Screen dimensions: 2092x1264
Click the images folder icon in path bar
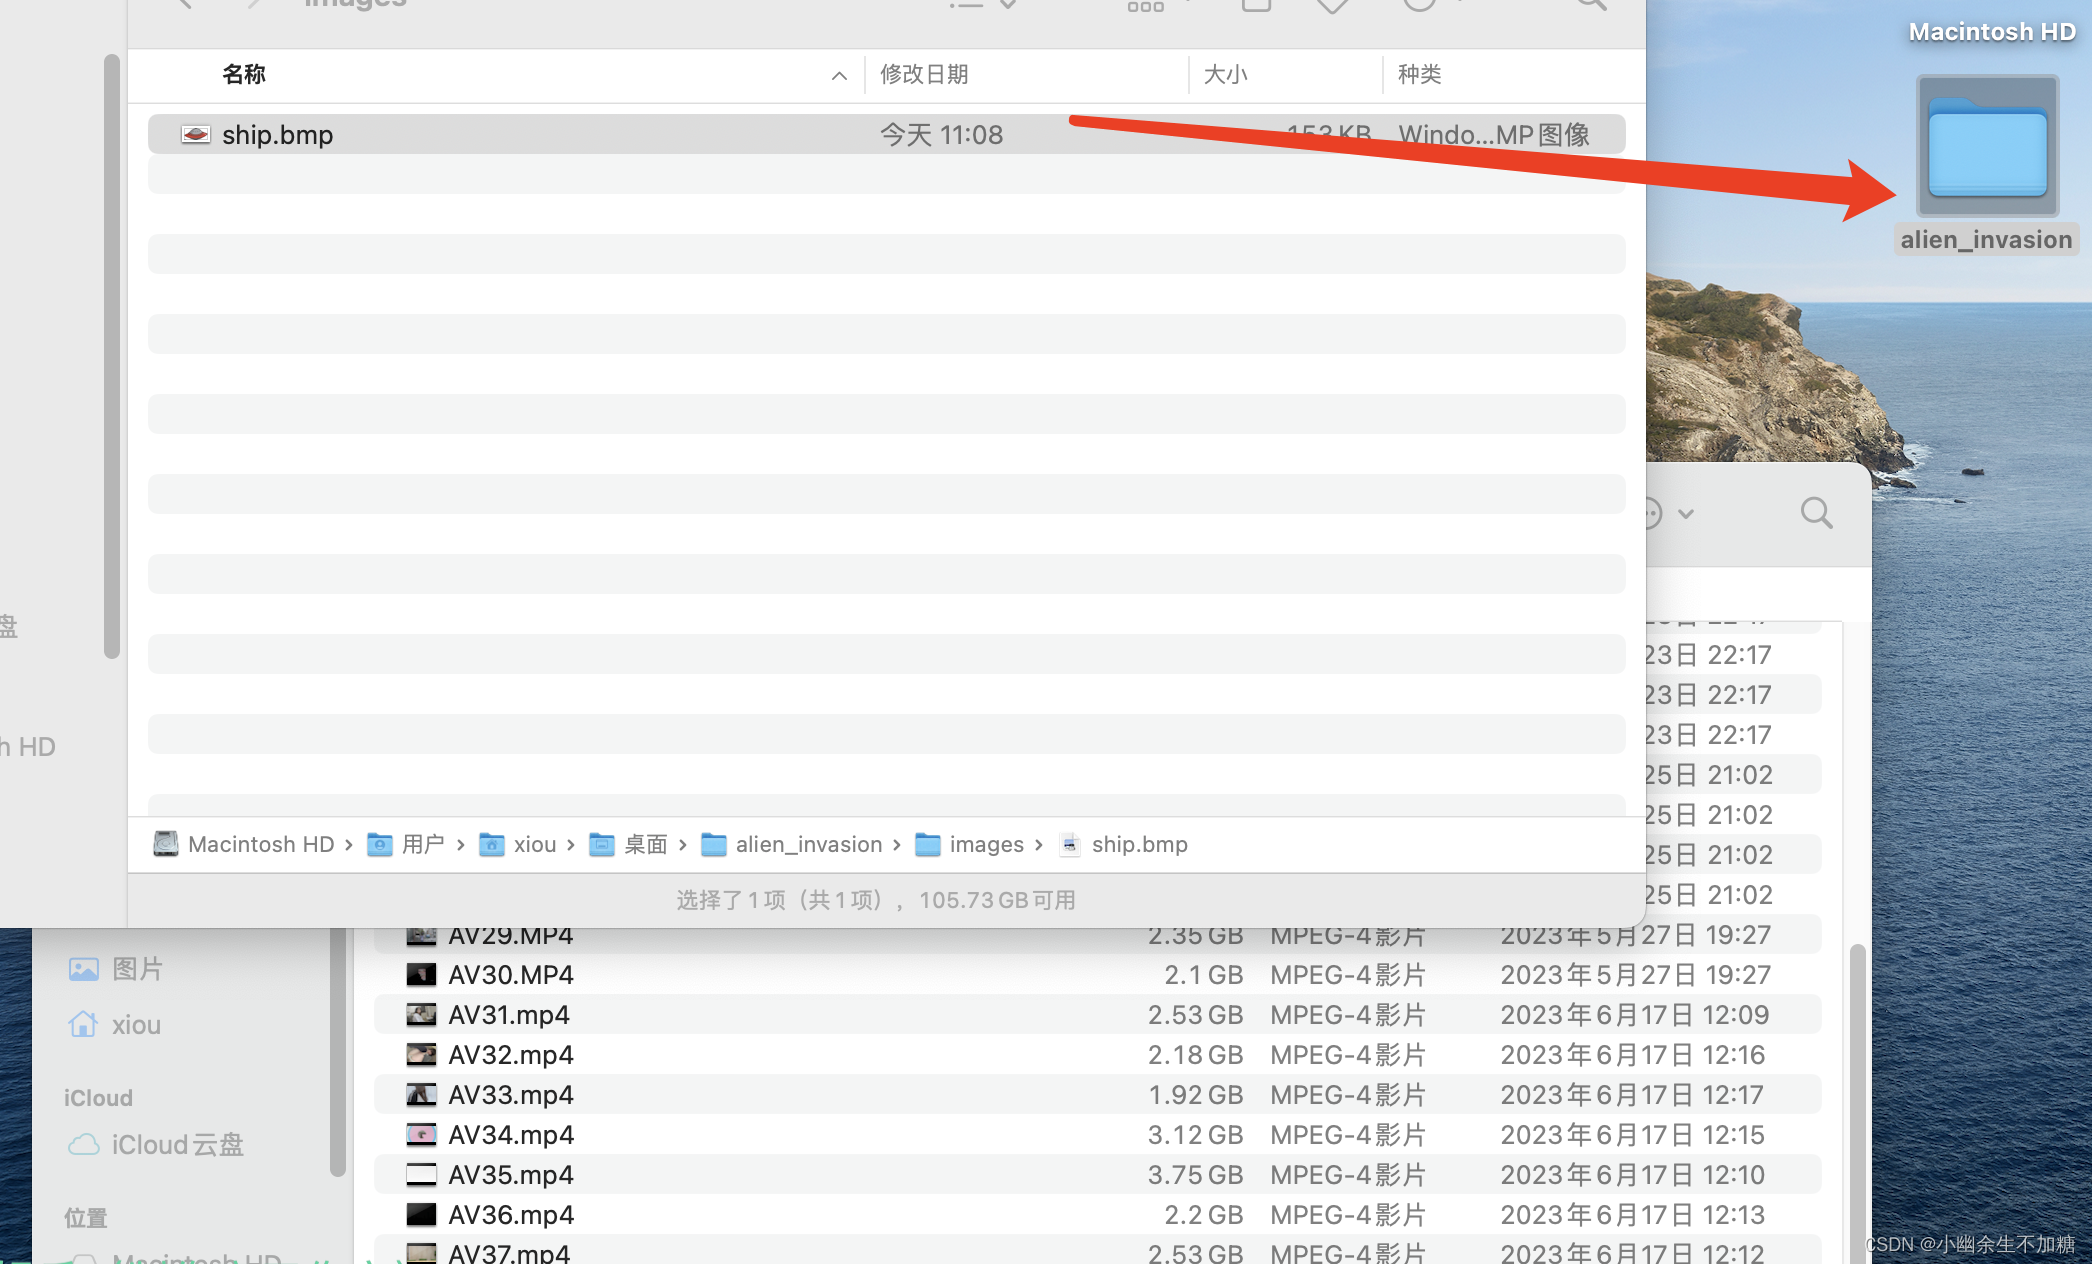coord(928,845)
